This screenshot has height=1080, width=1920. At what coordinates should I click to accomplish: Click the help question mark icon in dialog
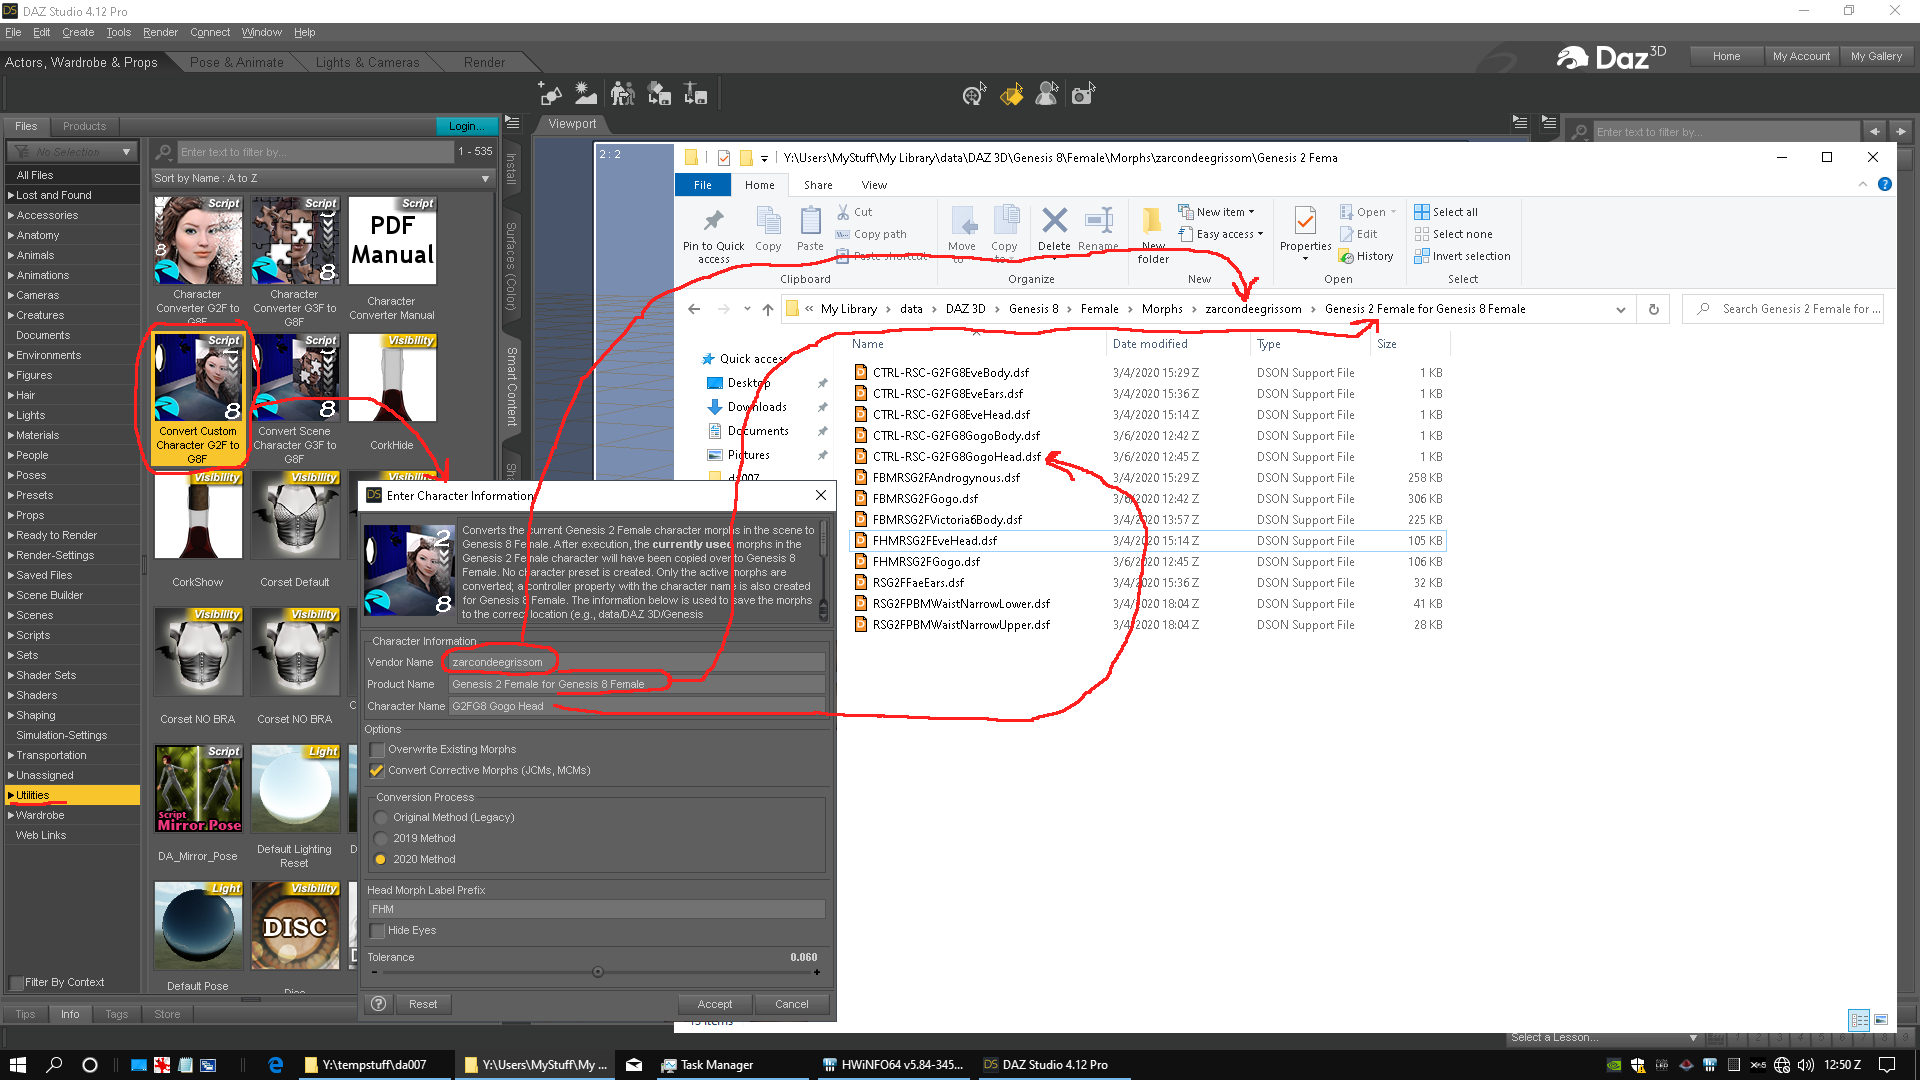379,1004
